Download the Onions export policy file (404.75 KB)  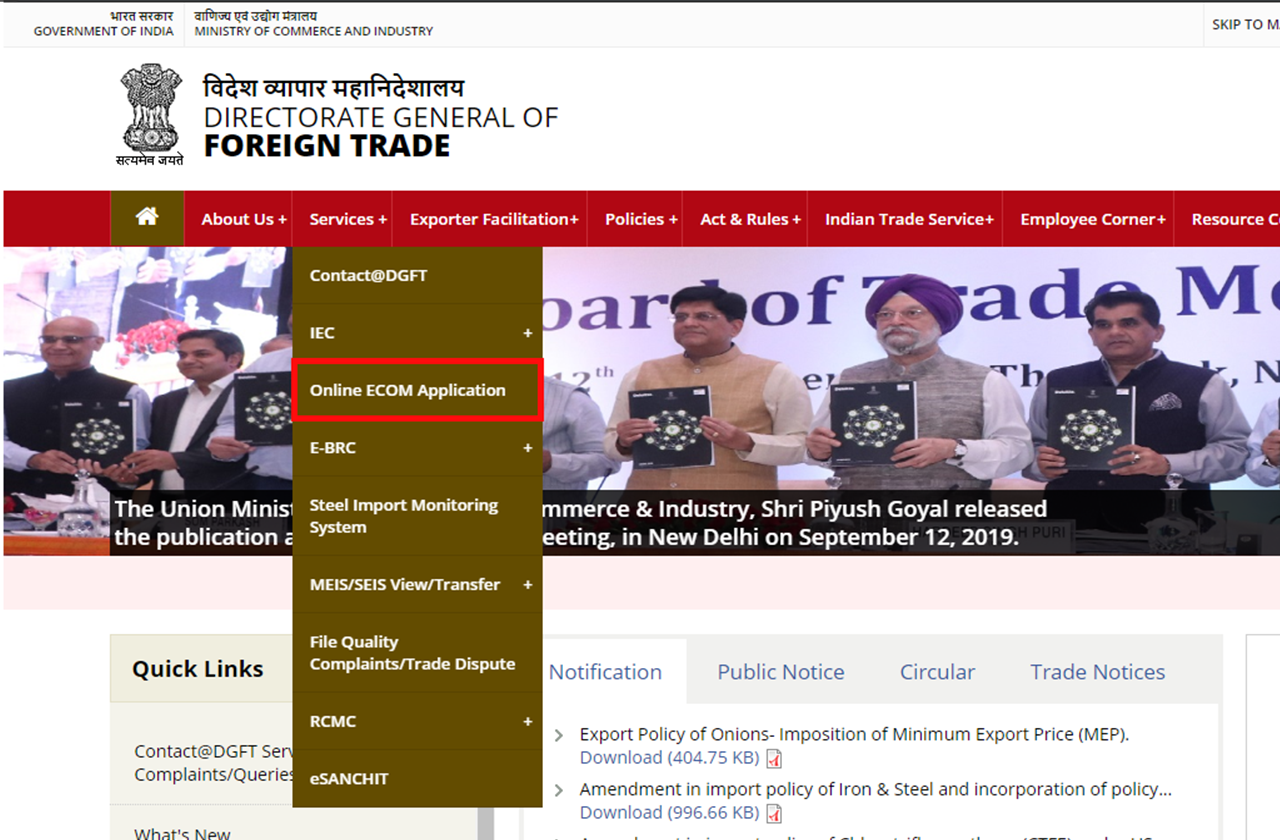(669, 758)
